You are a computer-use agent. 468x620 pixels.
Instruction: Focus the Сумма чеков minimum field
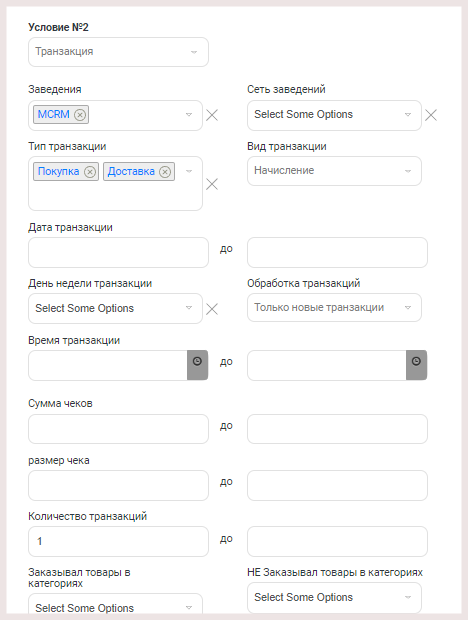[118, 429]
